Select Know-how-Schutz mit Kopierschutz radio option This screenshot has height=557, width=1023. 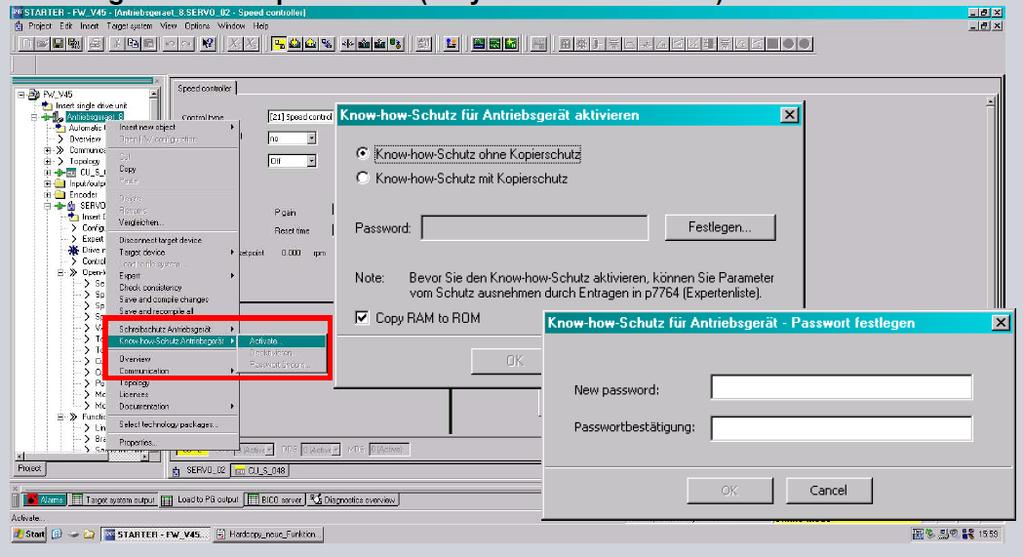pyautogui.click(x=363, y=178)
